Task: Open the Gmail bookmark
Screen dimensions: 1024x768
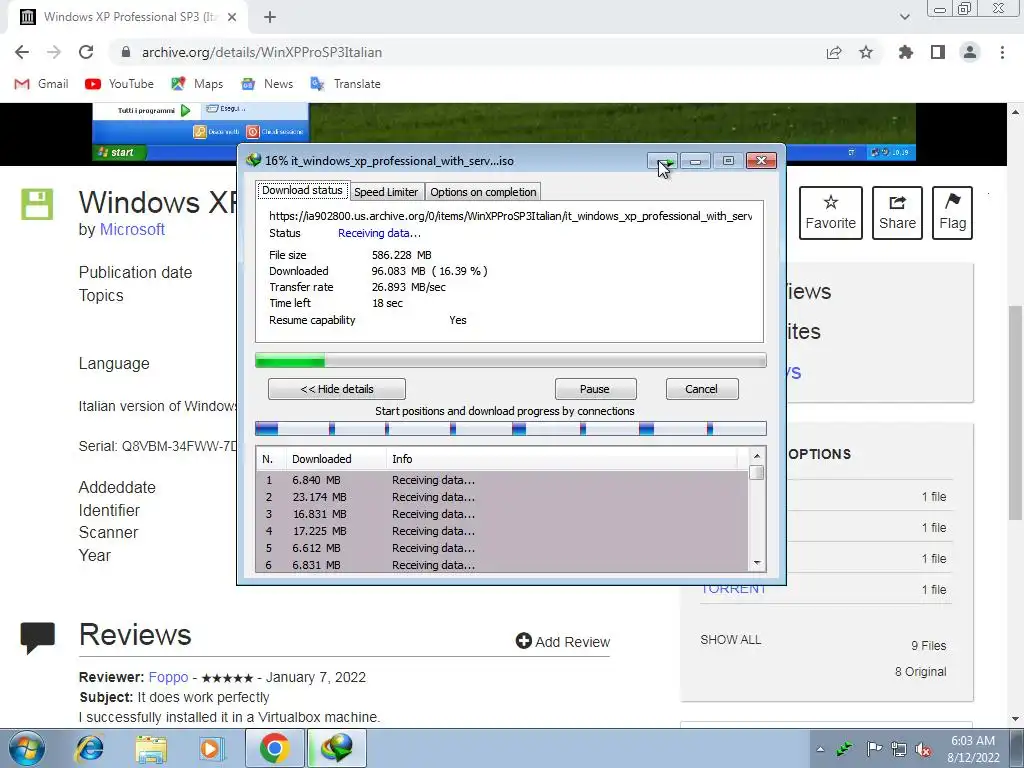Action: pyautogui.click(x=41, y=84)
